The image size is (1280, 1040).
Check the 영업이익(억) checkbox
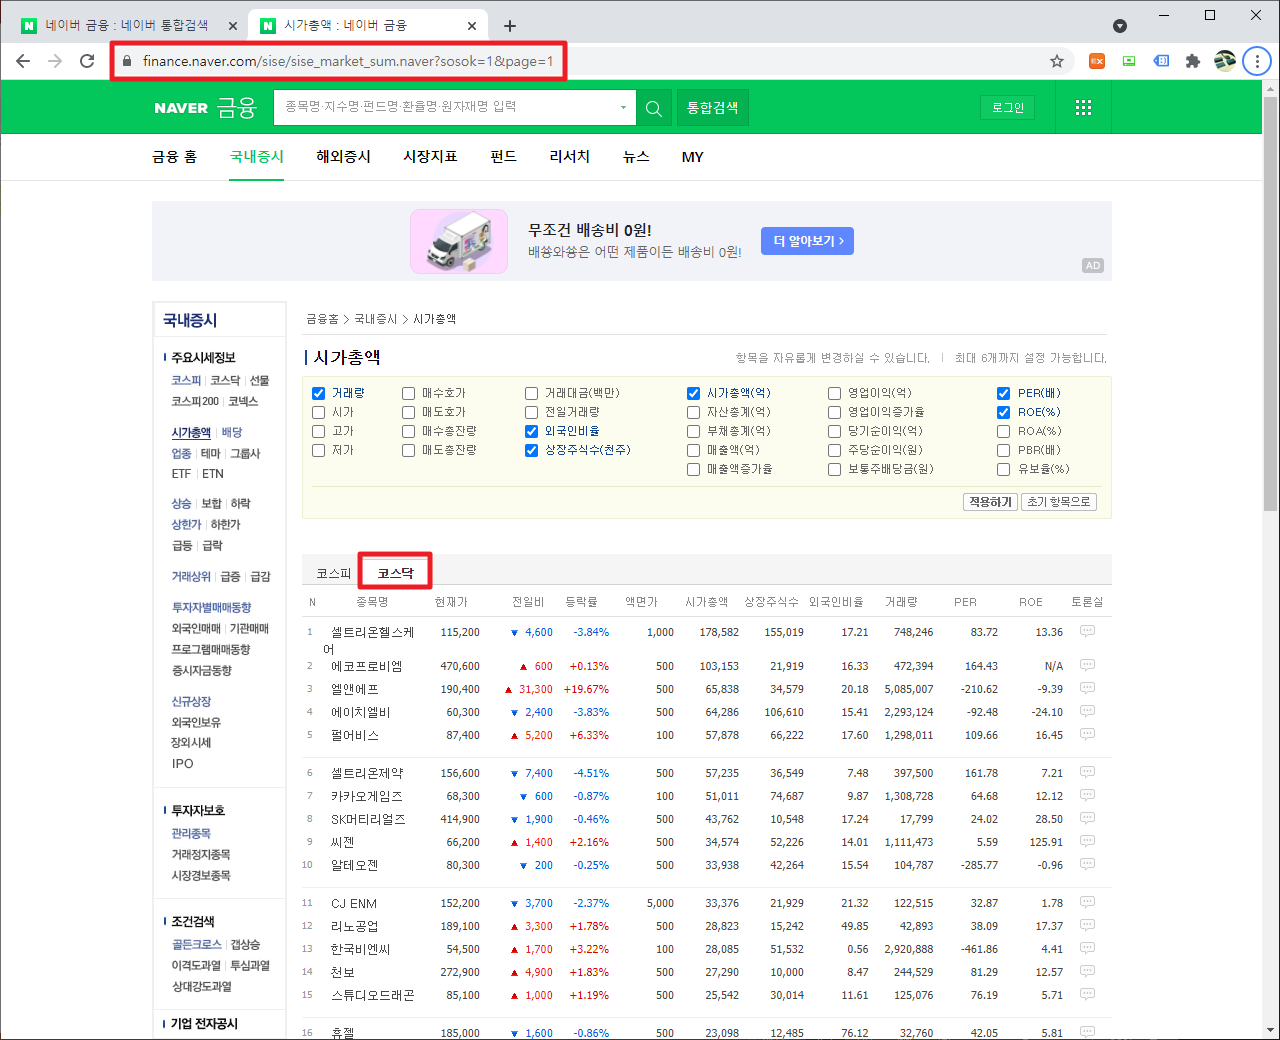834,393
